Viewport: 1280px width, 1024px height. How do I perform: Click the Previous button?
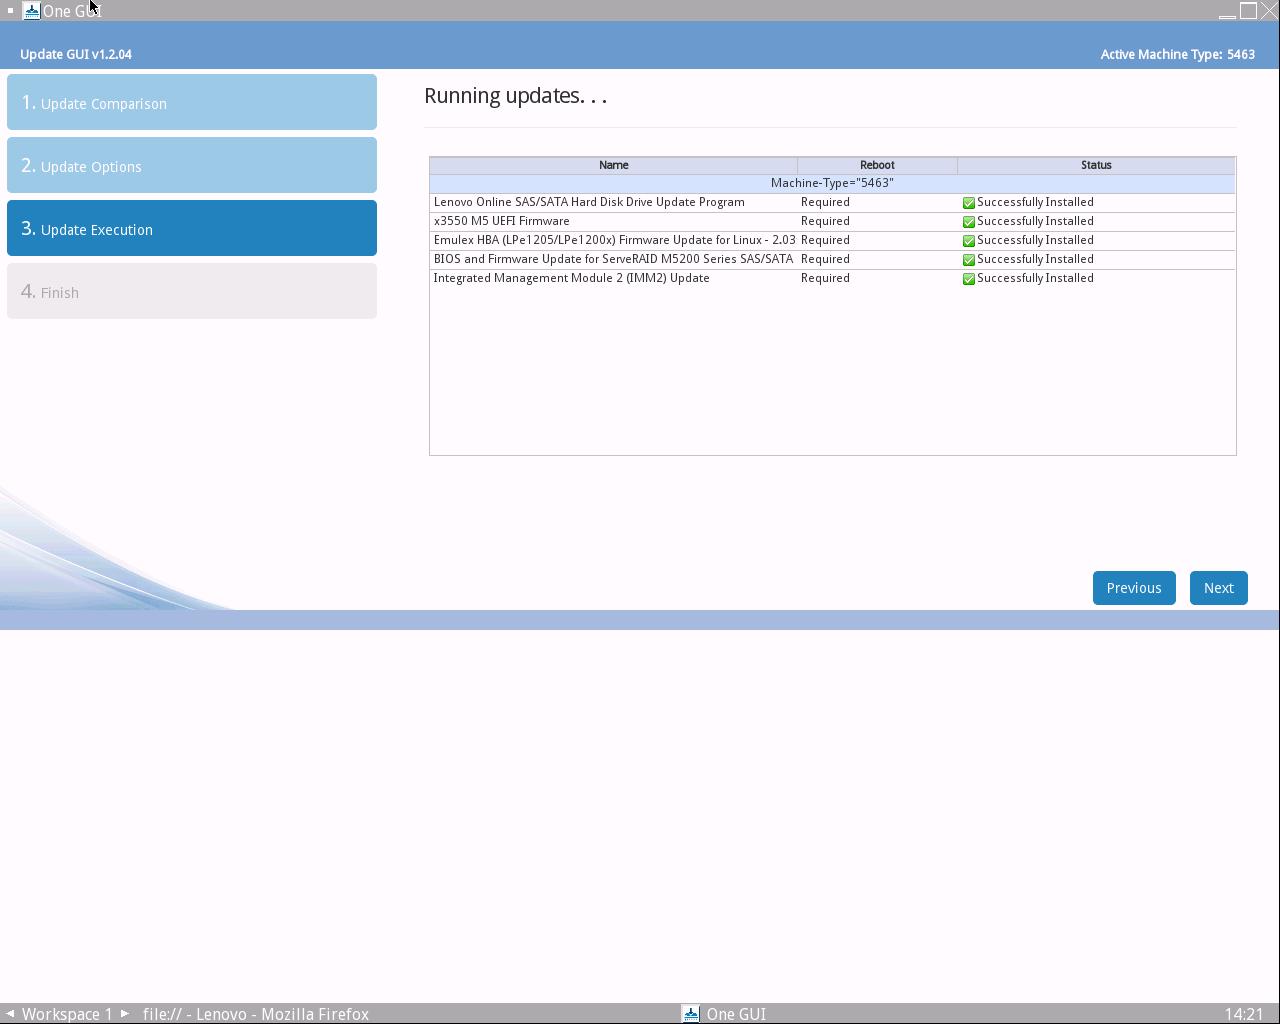tap(1134, 588)
